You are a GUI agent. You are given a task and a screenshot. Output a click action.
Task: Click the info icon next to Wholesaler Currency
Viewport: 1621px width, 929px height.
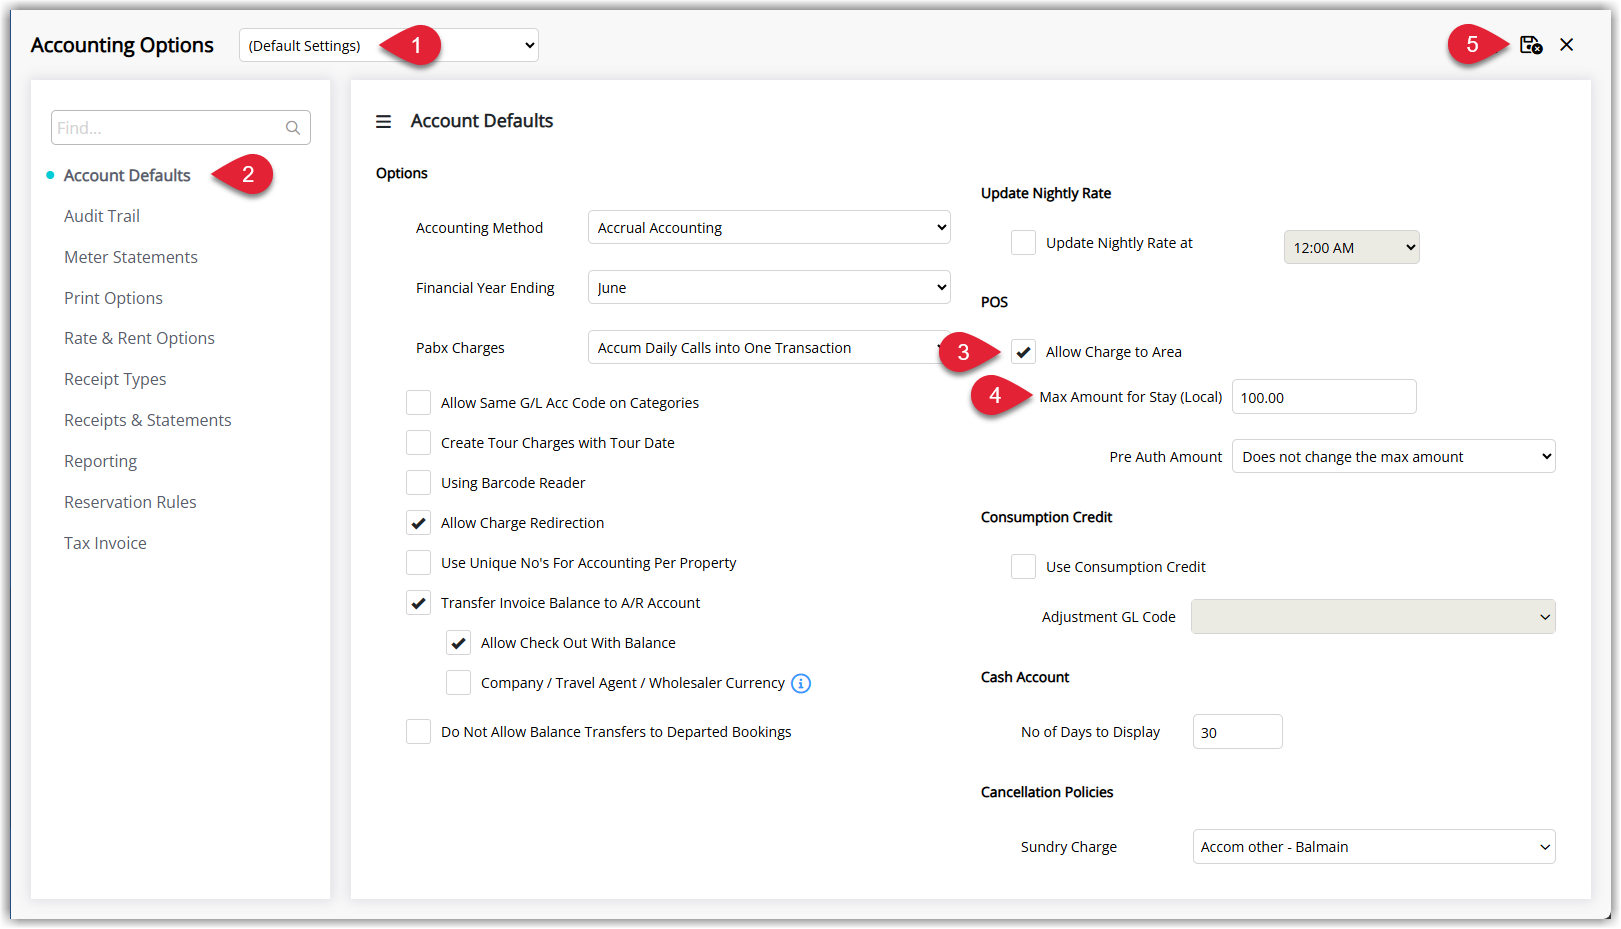pyautogui.click(x=801, y=683)
